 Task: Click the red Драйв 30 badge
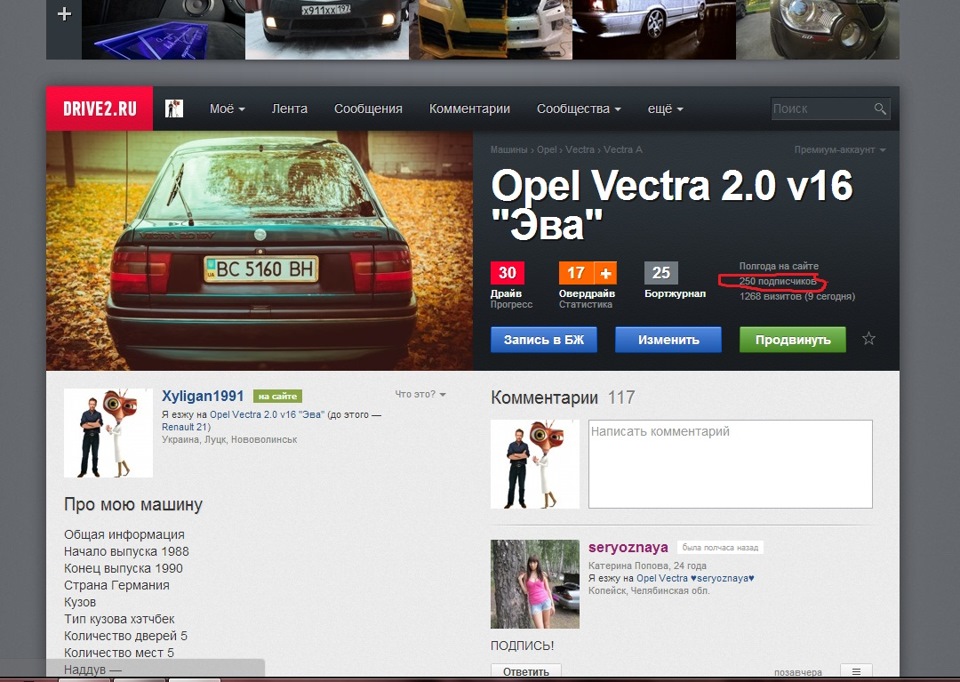508,273
